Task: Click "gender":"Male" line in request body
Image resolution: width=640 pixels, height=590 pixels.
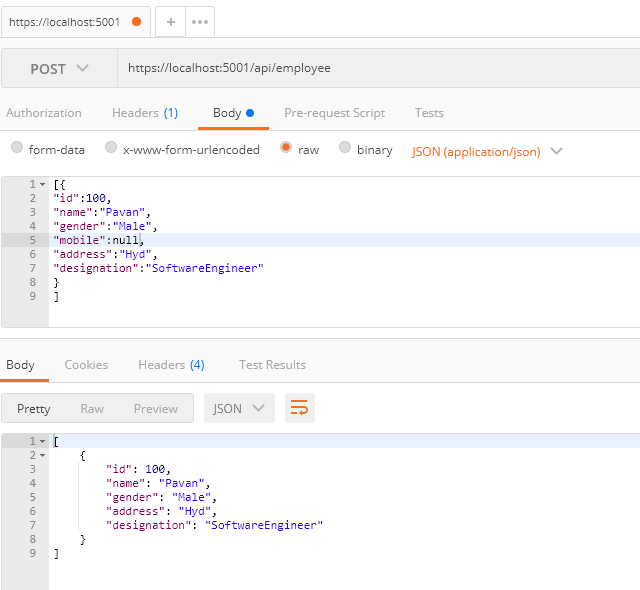Action: click(105, 226)
